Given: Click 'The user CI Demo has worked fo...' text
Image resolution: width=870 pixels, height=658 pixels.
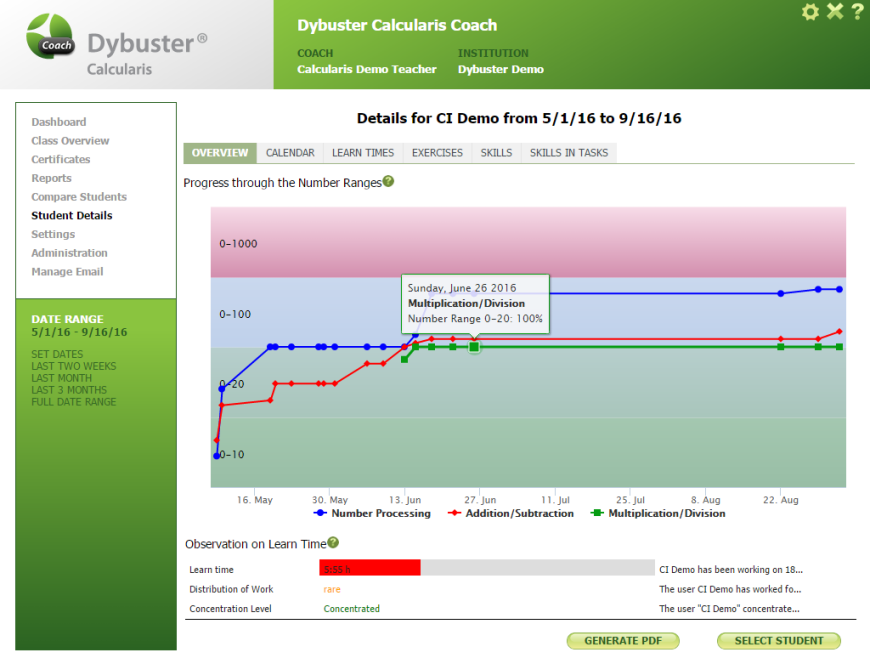Looking at the screenshot, I should tap(730, 589).
